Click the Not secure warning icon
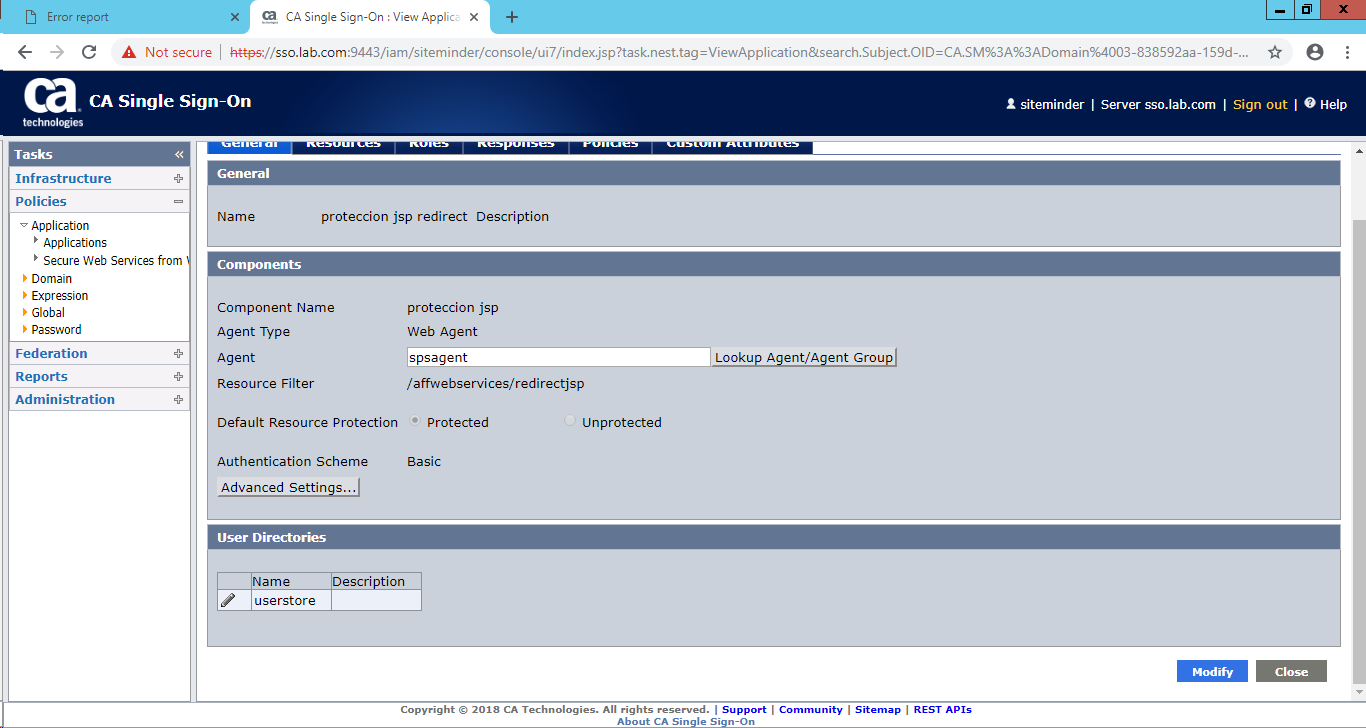The width and height of the screenshot is (1366, 728). click(x=130, y=52)
